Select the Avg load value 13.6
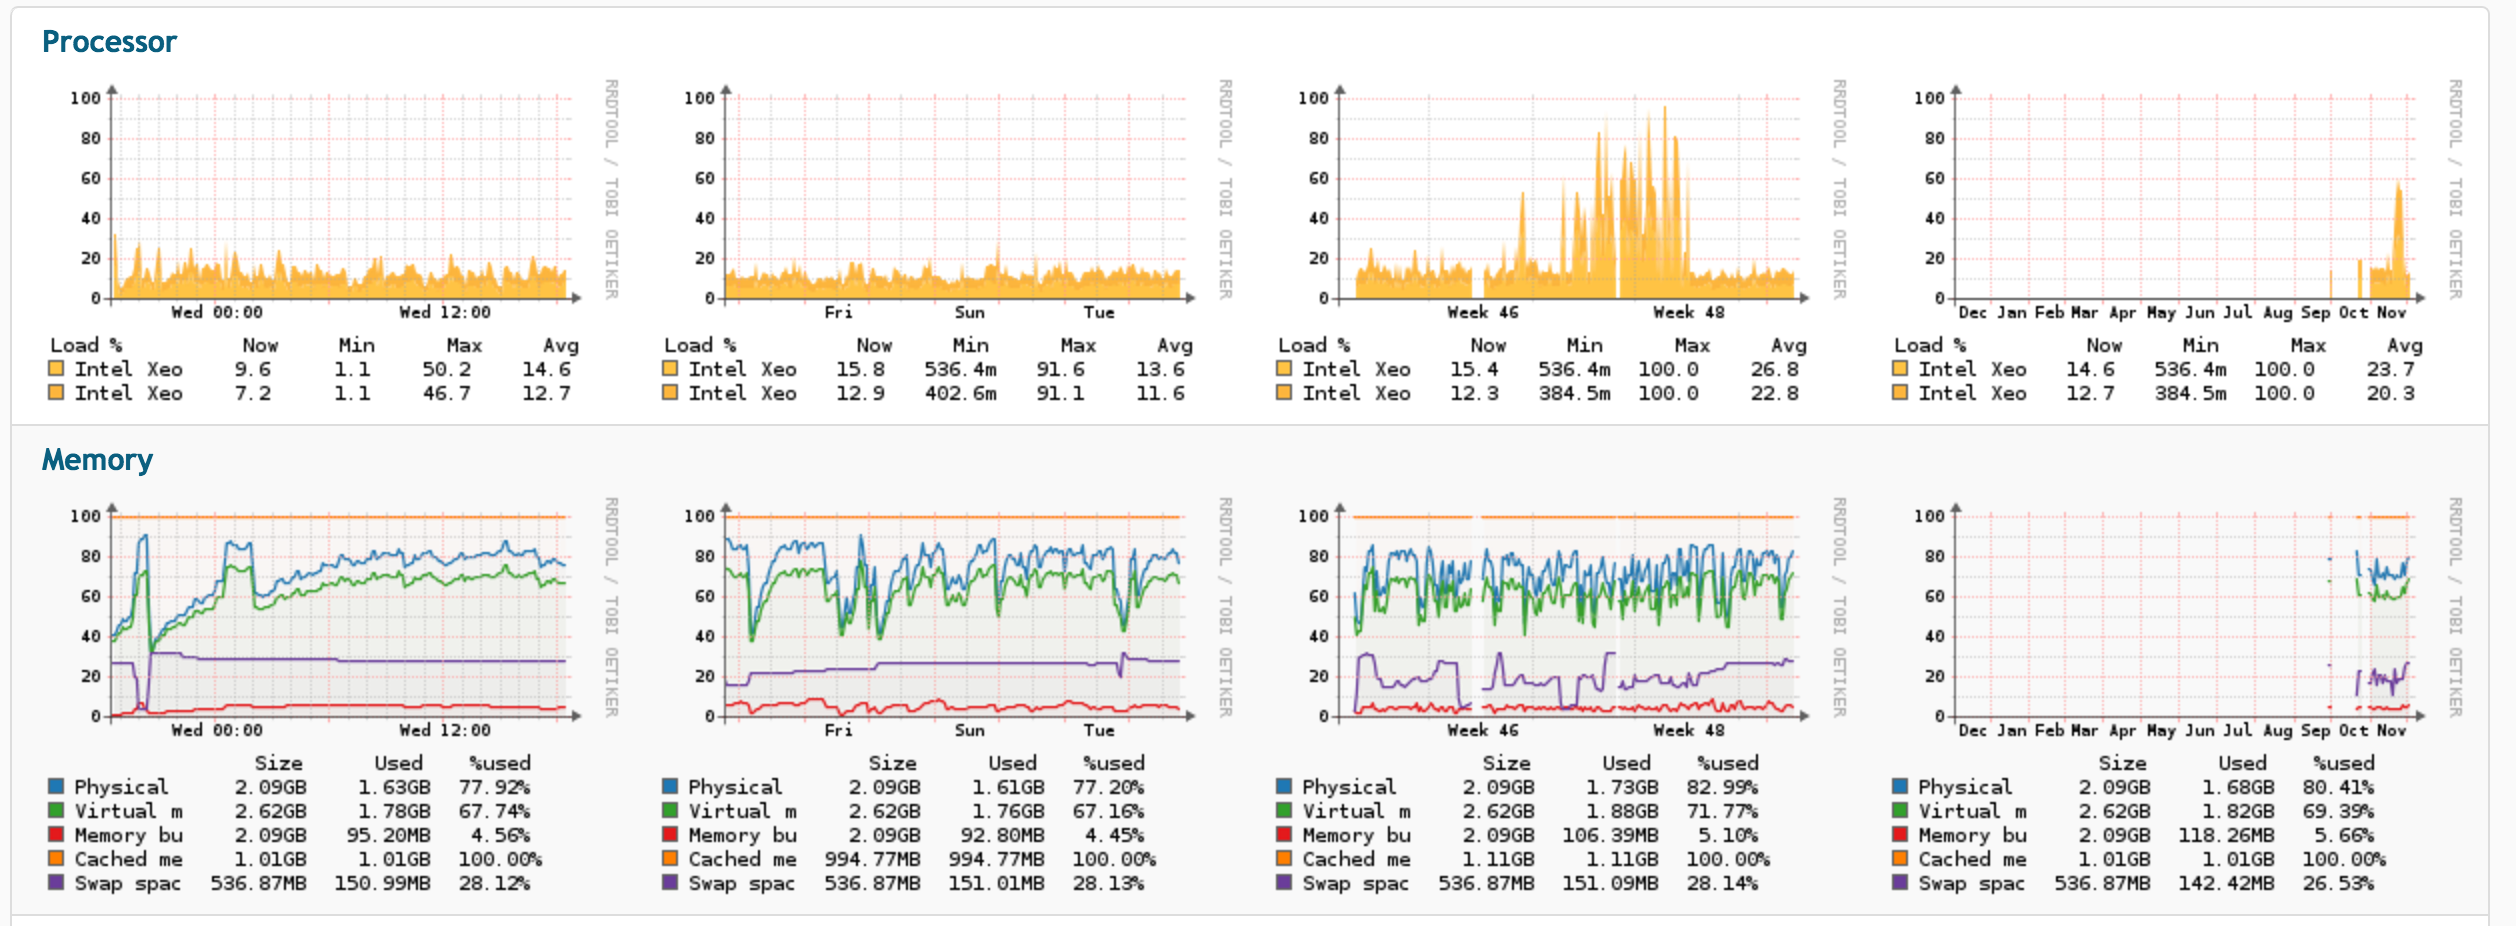This screenshot has width=2516, height=926. pyautogui.click(x=1160, y=369)
